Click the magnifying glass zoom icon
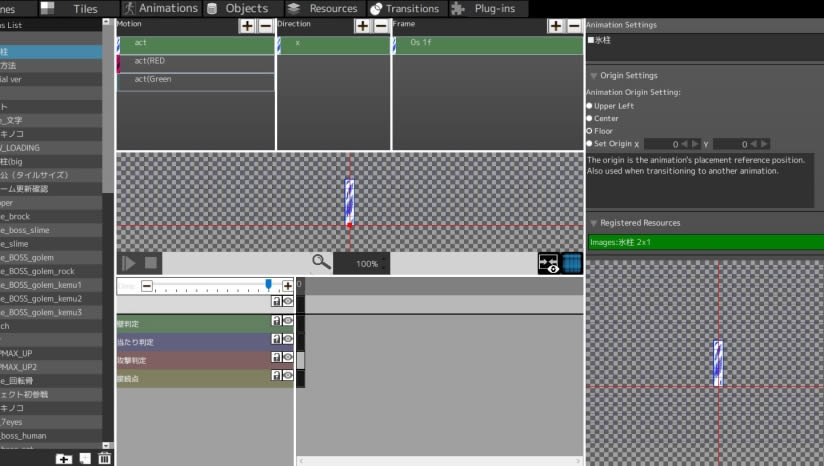The width and height of the screenshot is (824, 466). [321, 263]
